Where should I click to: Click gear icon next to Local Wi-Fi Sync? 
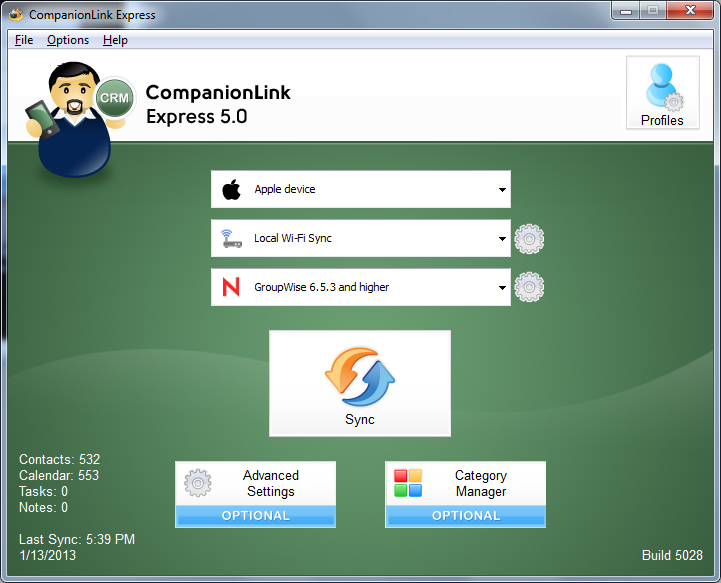[529, 239]
